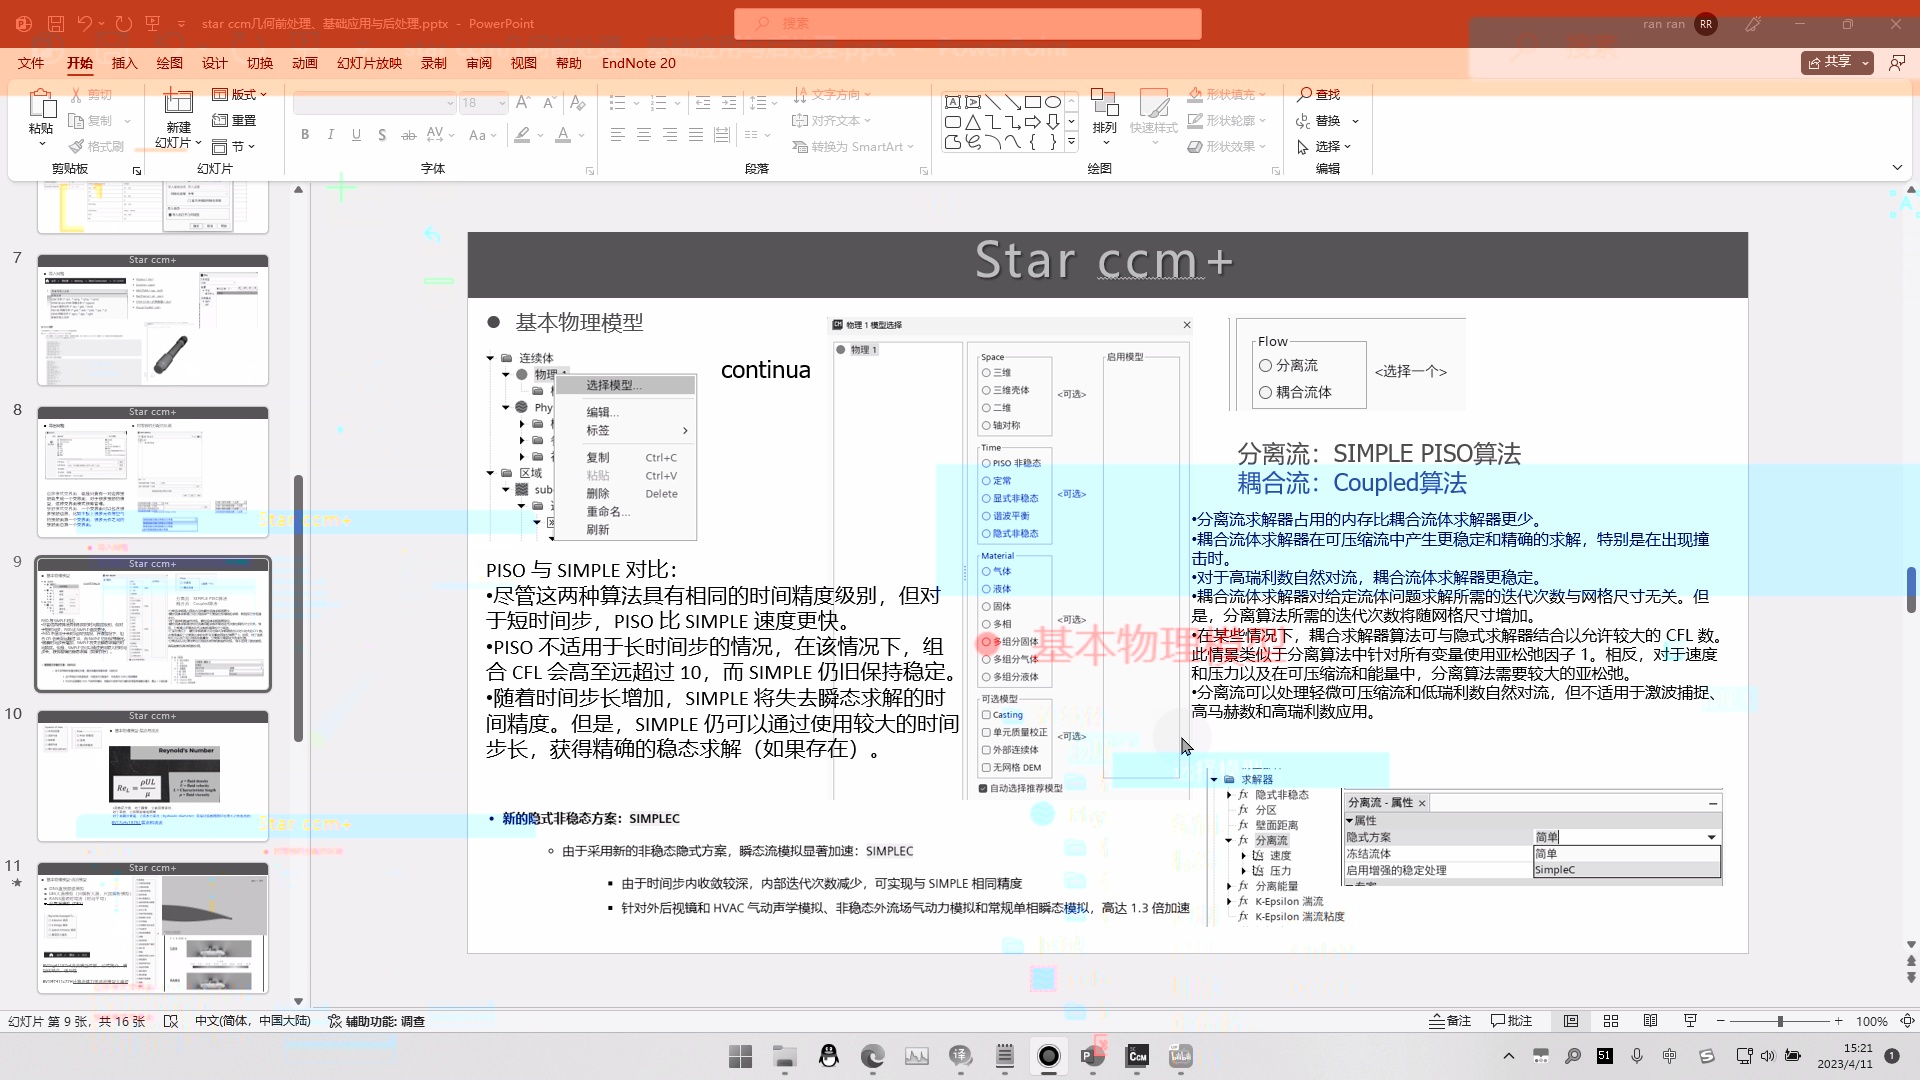This screenshot has width=1920, height=1080.
Task: Switch to Normal view in status bar
Action: point(1571,1021)
